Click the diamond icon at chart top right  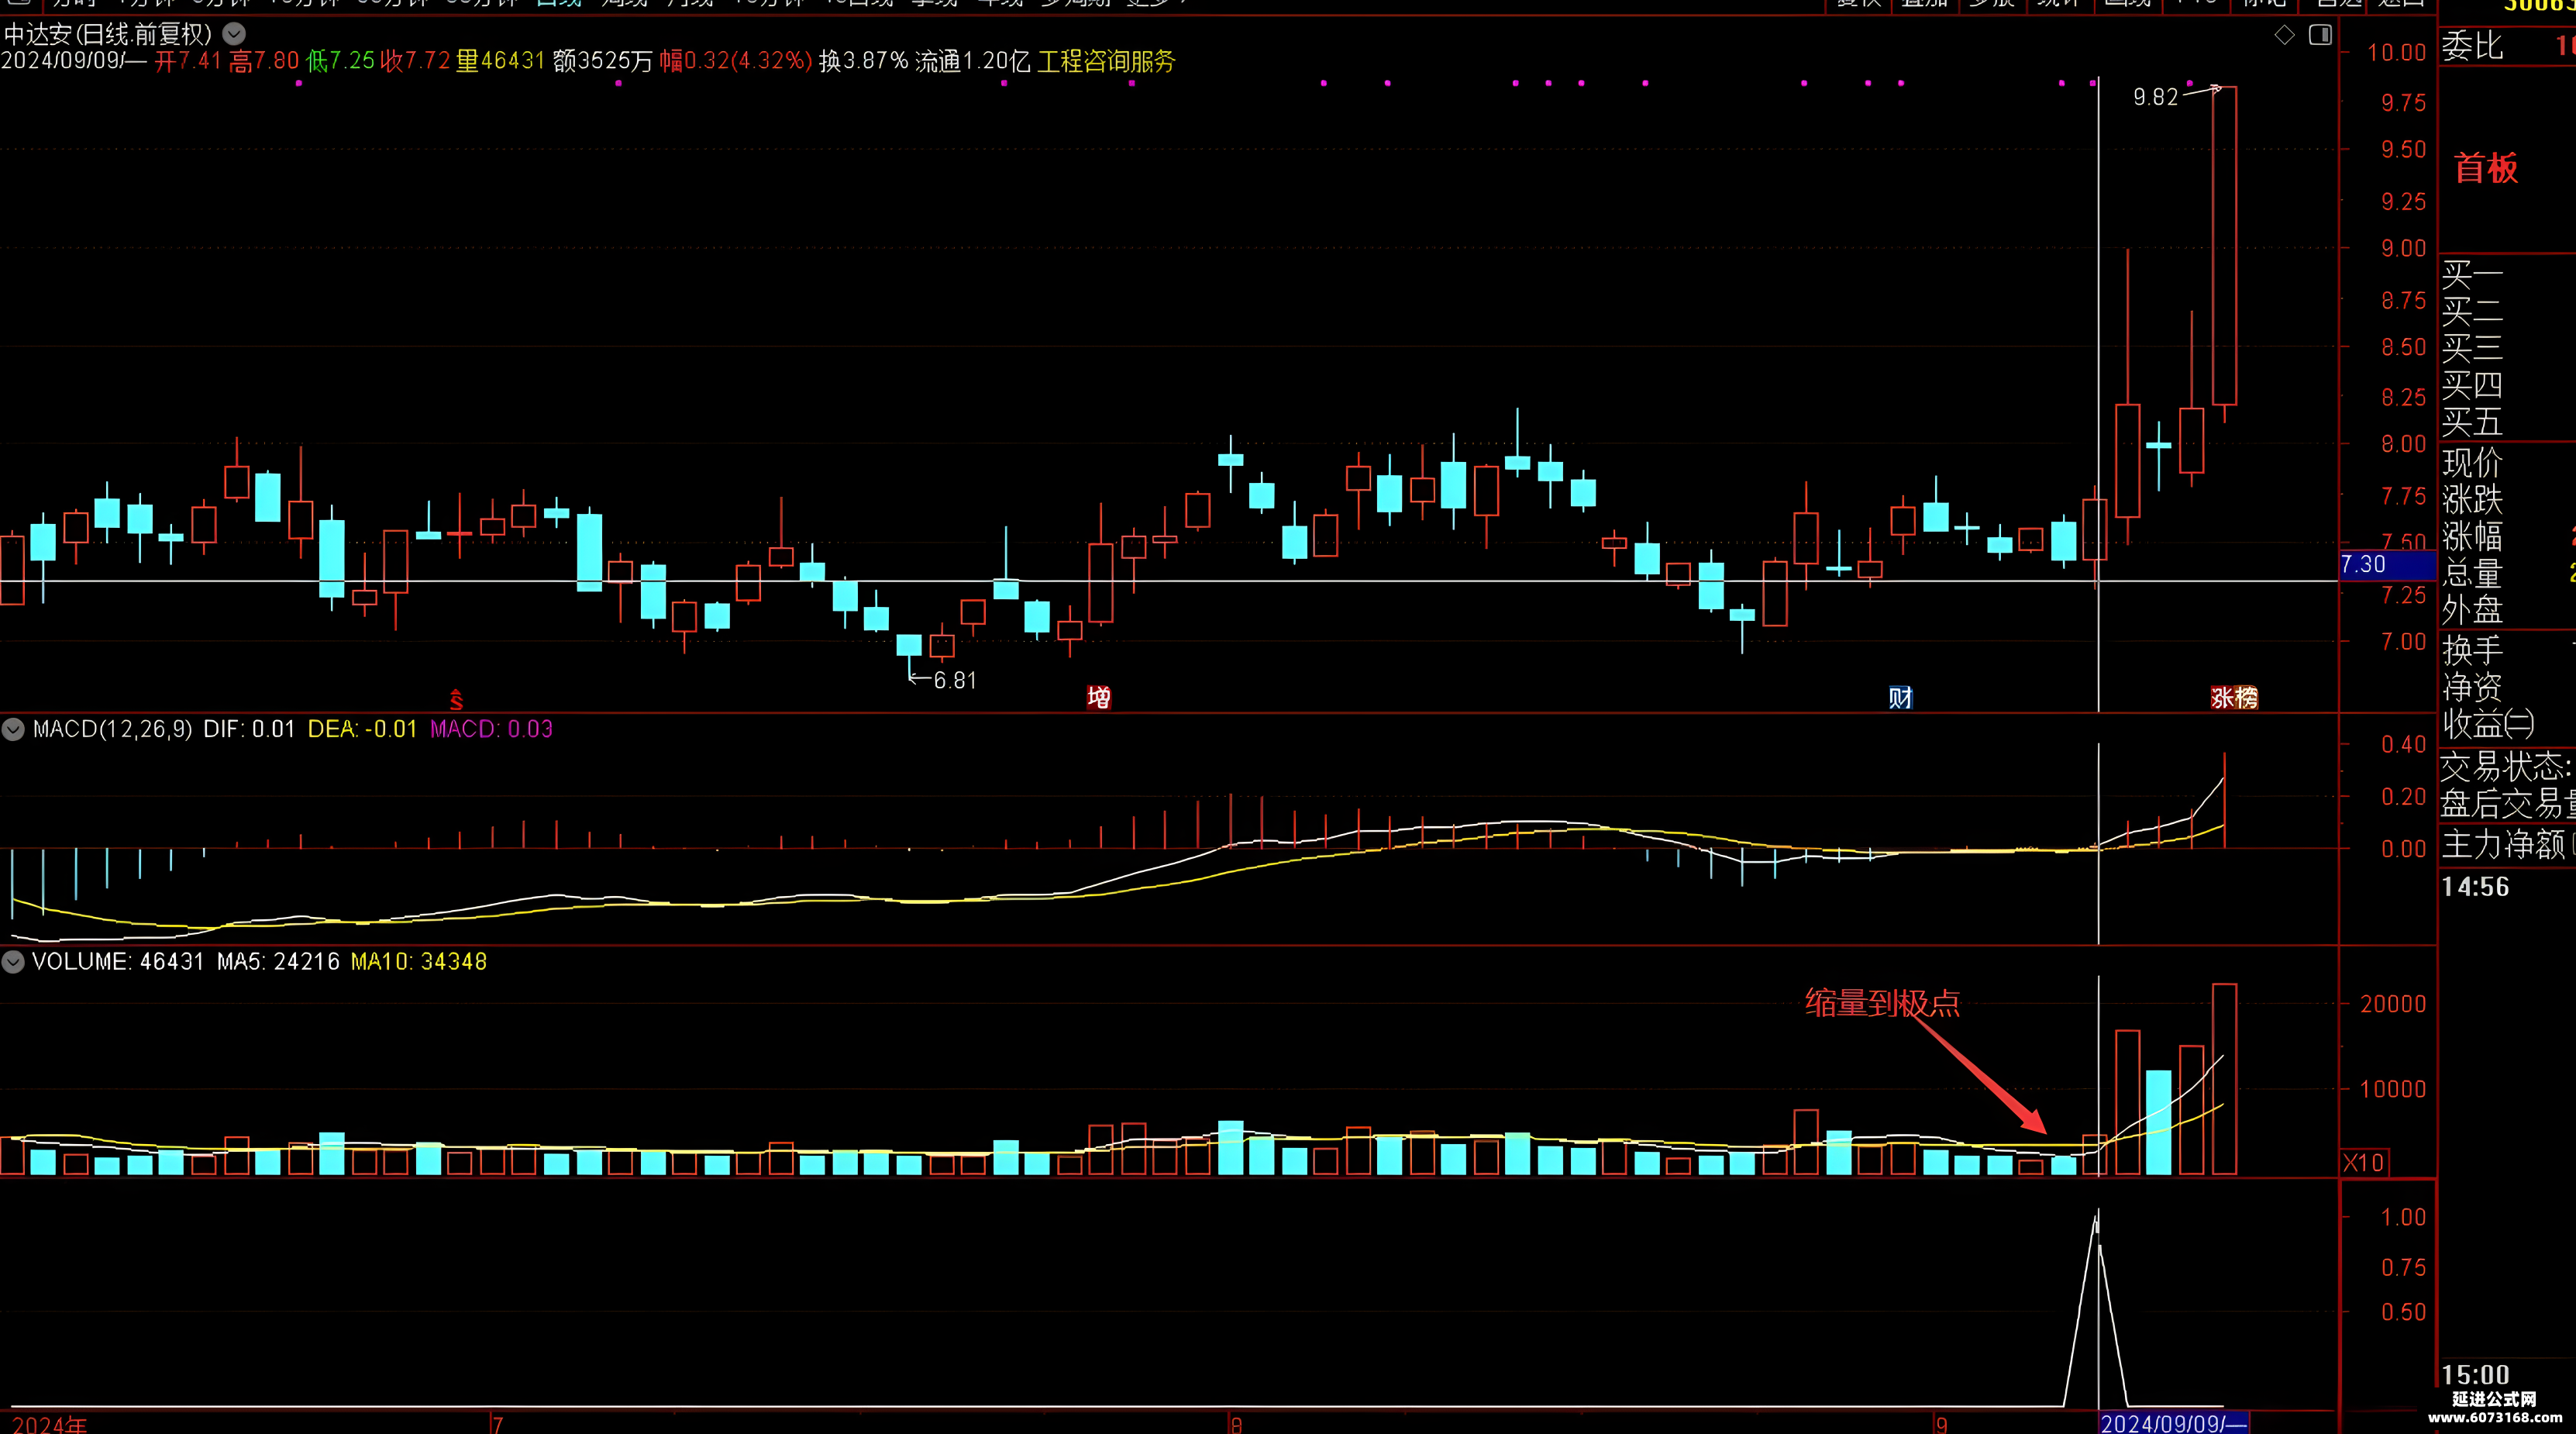click(x=2284, y=36)
